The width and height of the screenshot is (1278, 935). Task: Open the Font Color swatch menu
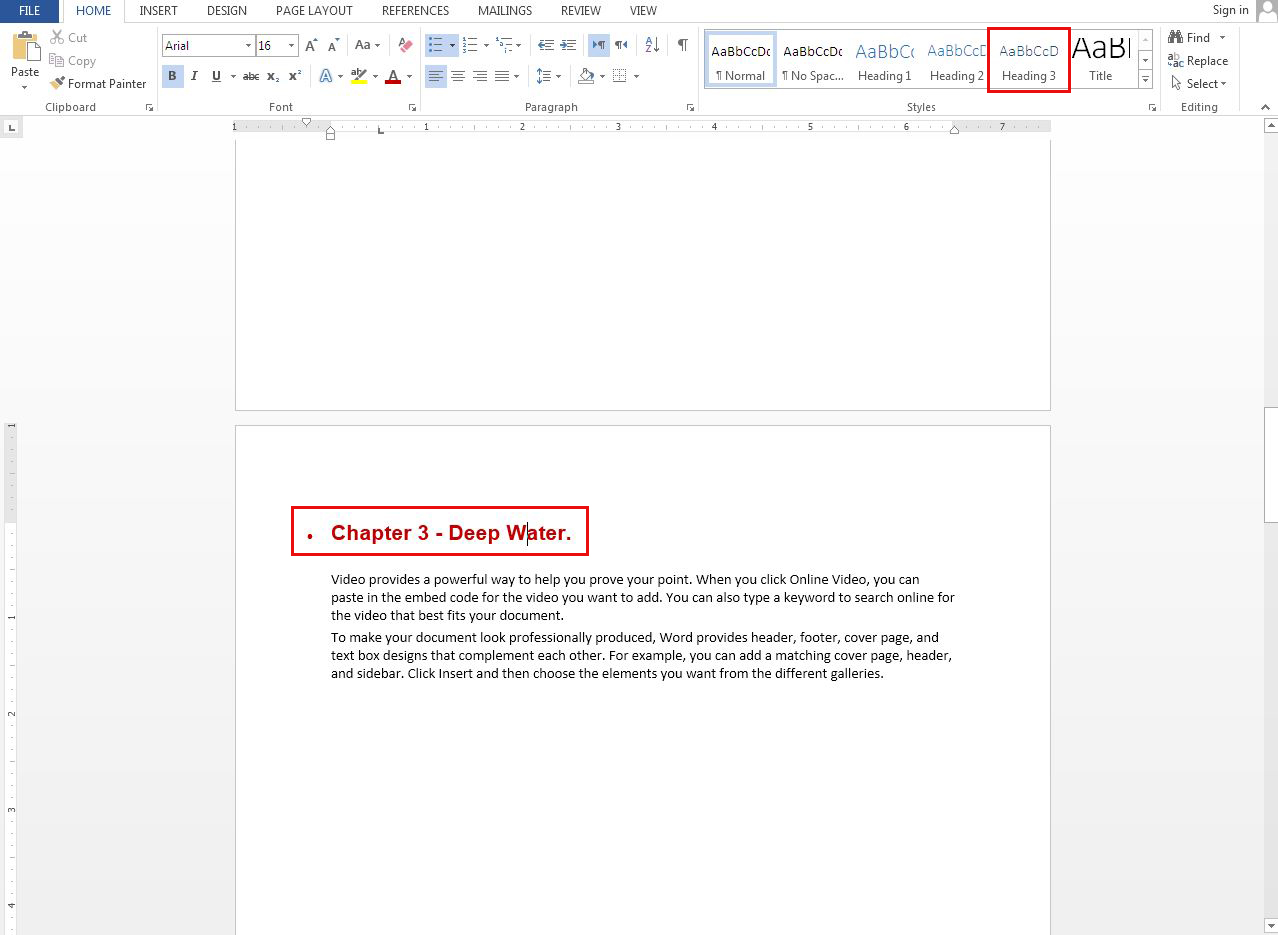[409, 76]
